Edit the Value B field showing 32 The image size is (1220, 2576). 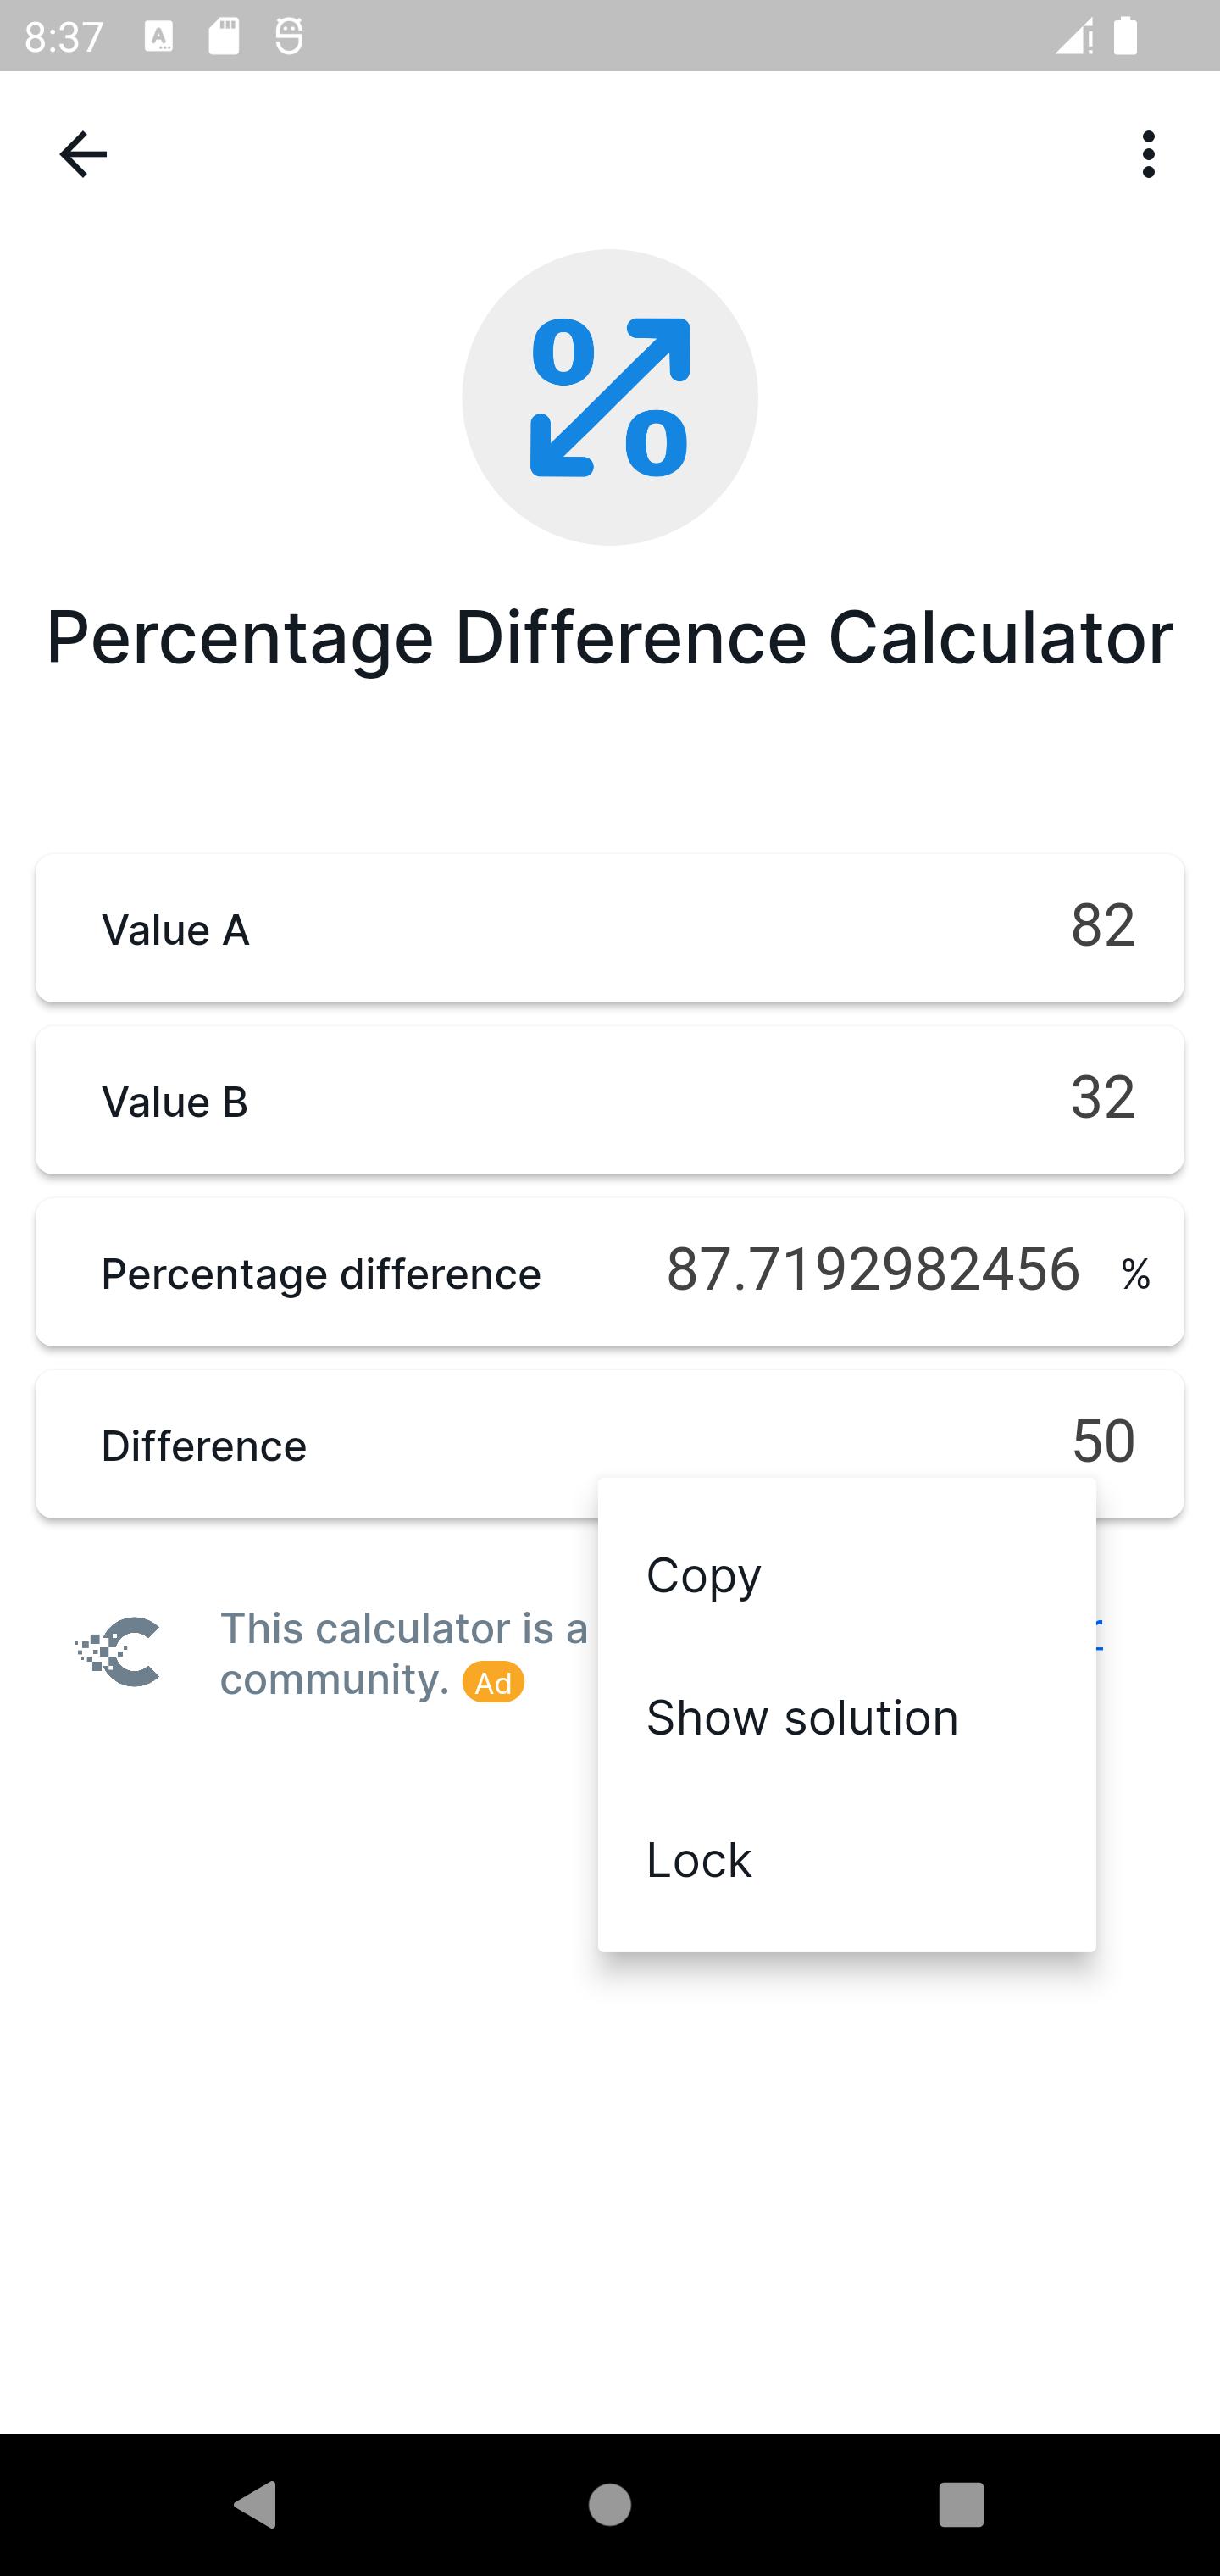(x=610, y=1100)
